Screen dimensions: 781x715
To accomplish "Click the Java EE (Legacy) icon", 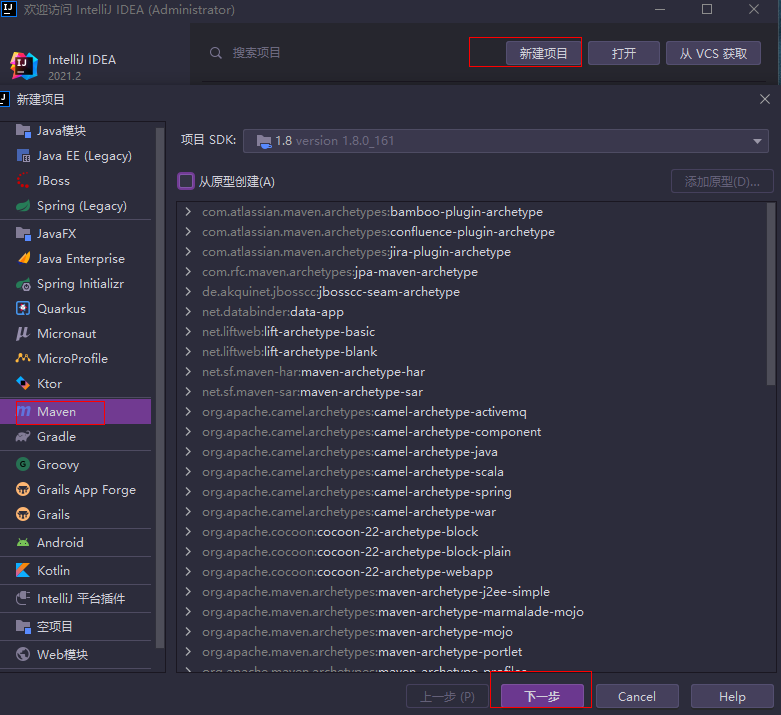I will [x=23, y=156].
